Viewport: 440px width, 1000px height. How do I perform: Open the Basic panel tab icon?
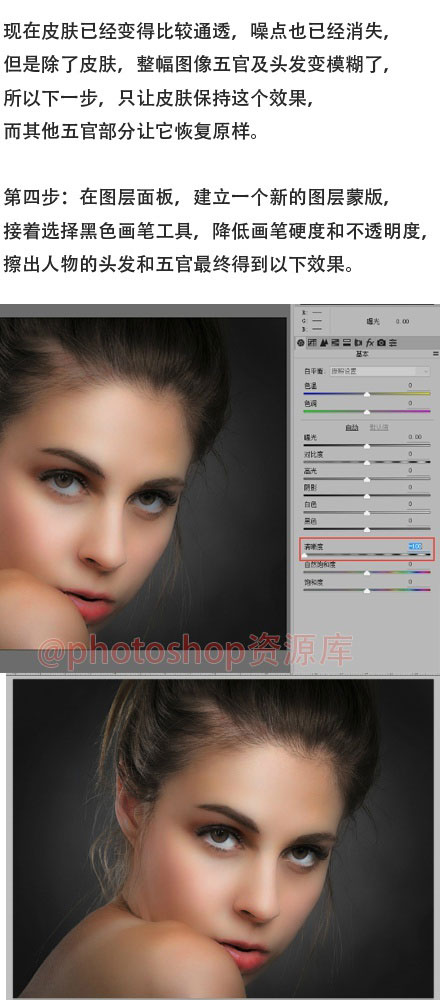click(300, 343)
